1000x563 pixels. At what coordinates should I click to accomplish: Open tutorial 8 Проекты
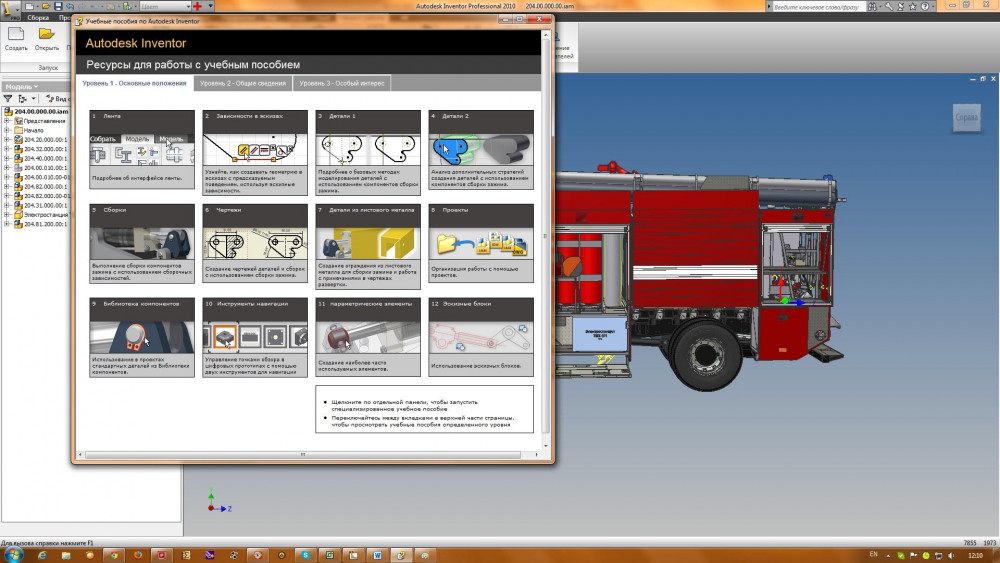[x=481, y=244]
